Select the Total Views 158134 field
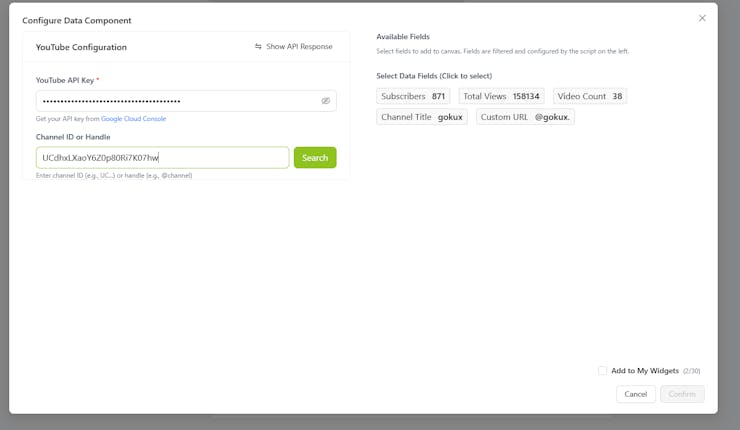This screenshot has width=740, height=430. click(x=501, y=96)
